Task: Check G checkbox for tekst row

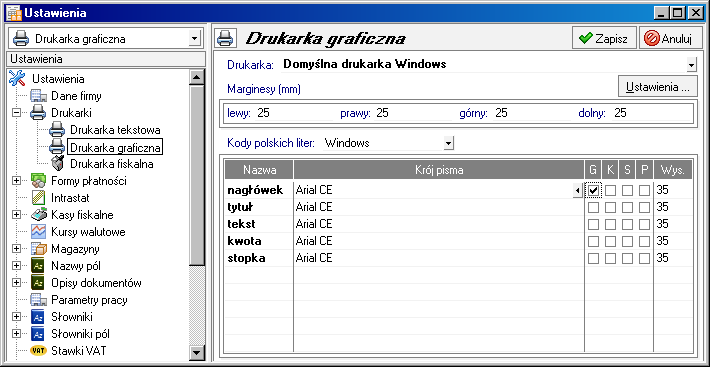Action: pyautogui.click(x=593, y=224)
